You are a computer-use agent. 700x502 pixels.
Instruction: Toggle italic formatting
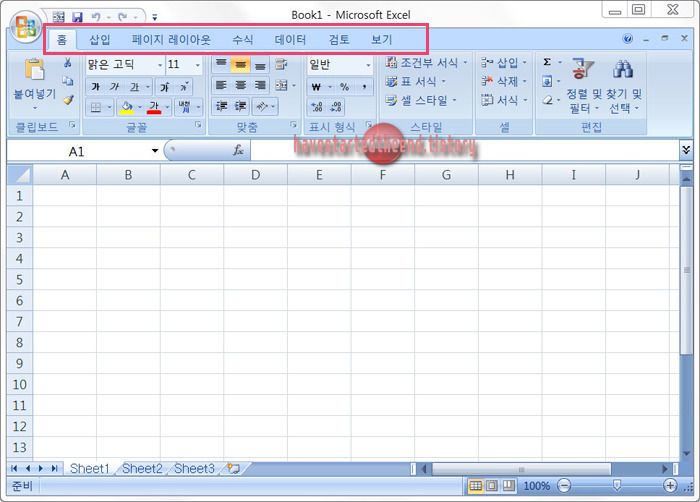115,87
